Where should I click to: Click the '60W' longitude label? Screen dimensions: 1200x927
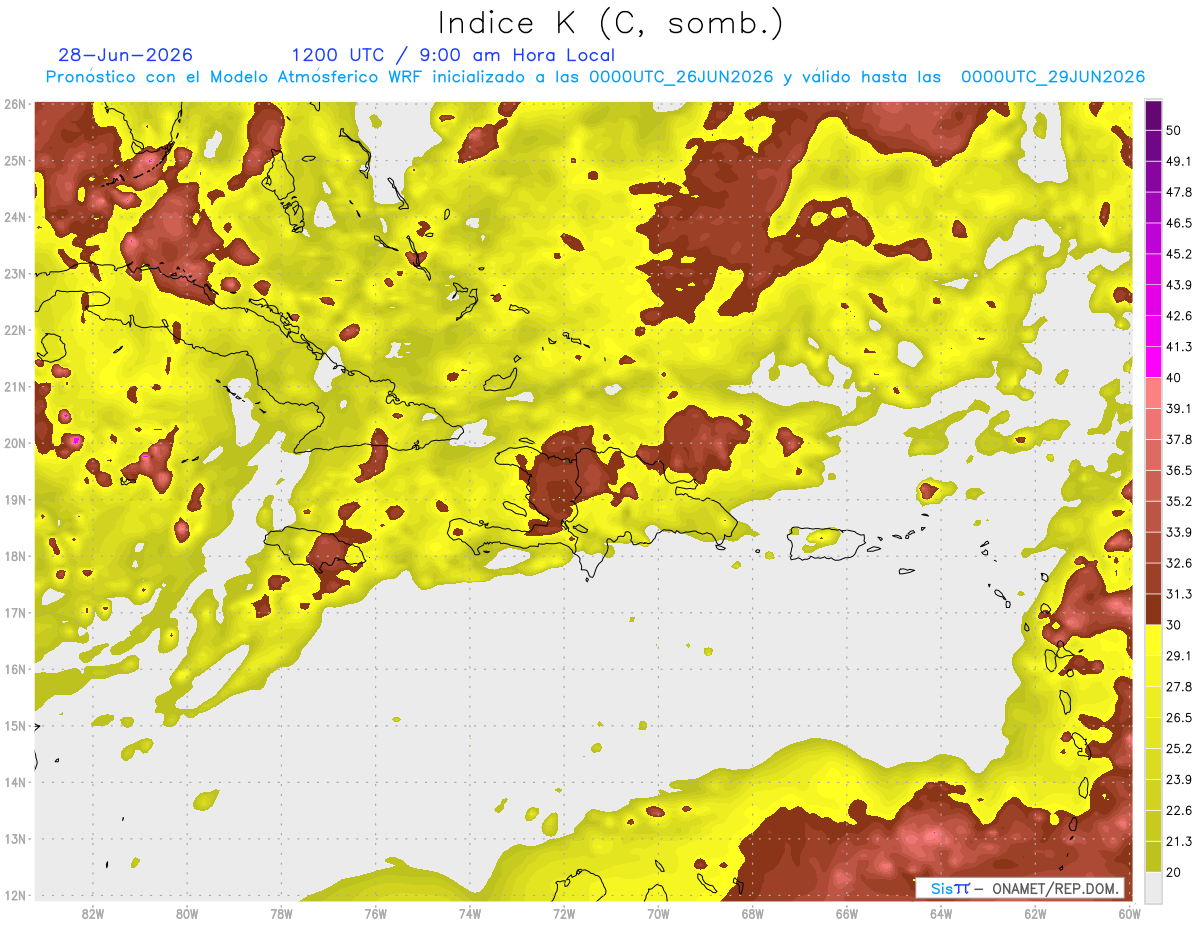[x=1129, y=914]
